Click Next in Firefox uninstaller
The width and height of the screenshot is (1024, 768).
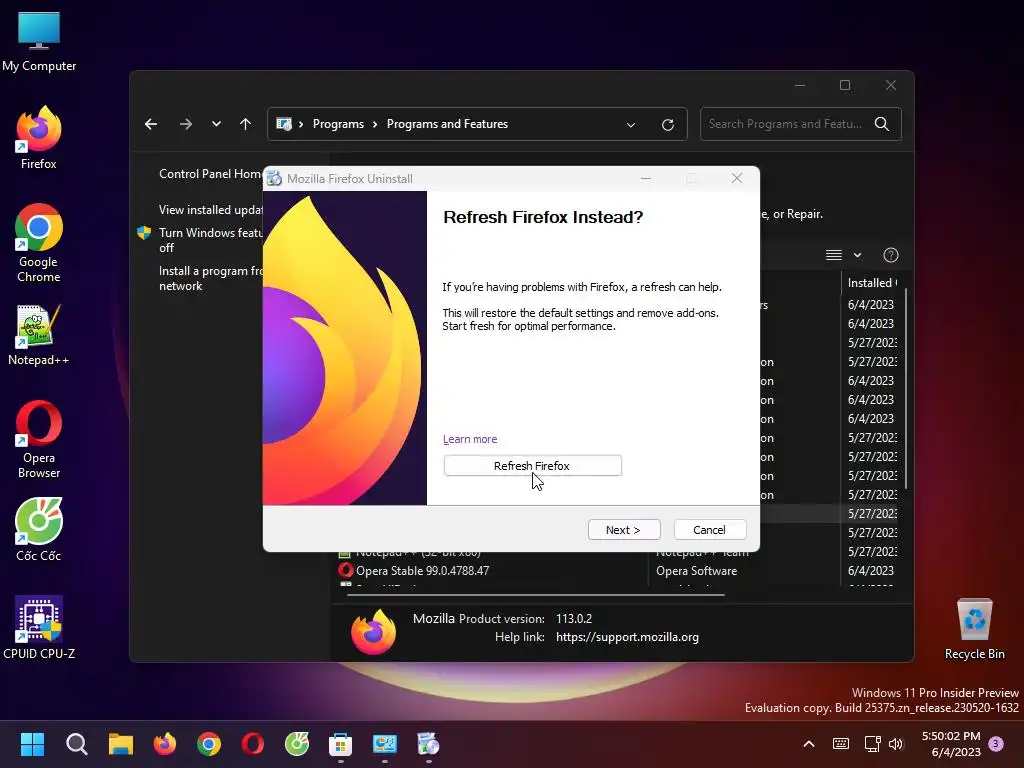click(x=624, y=530)
